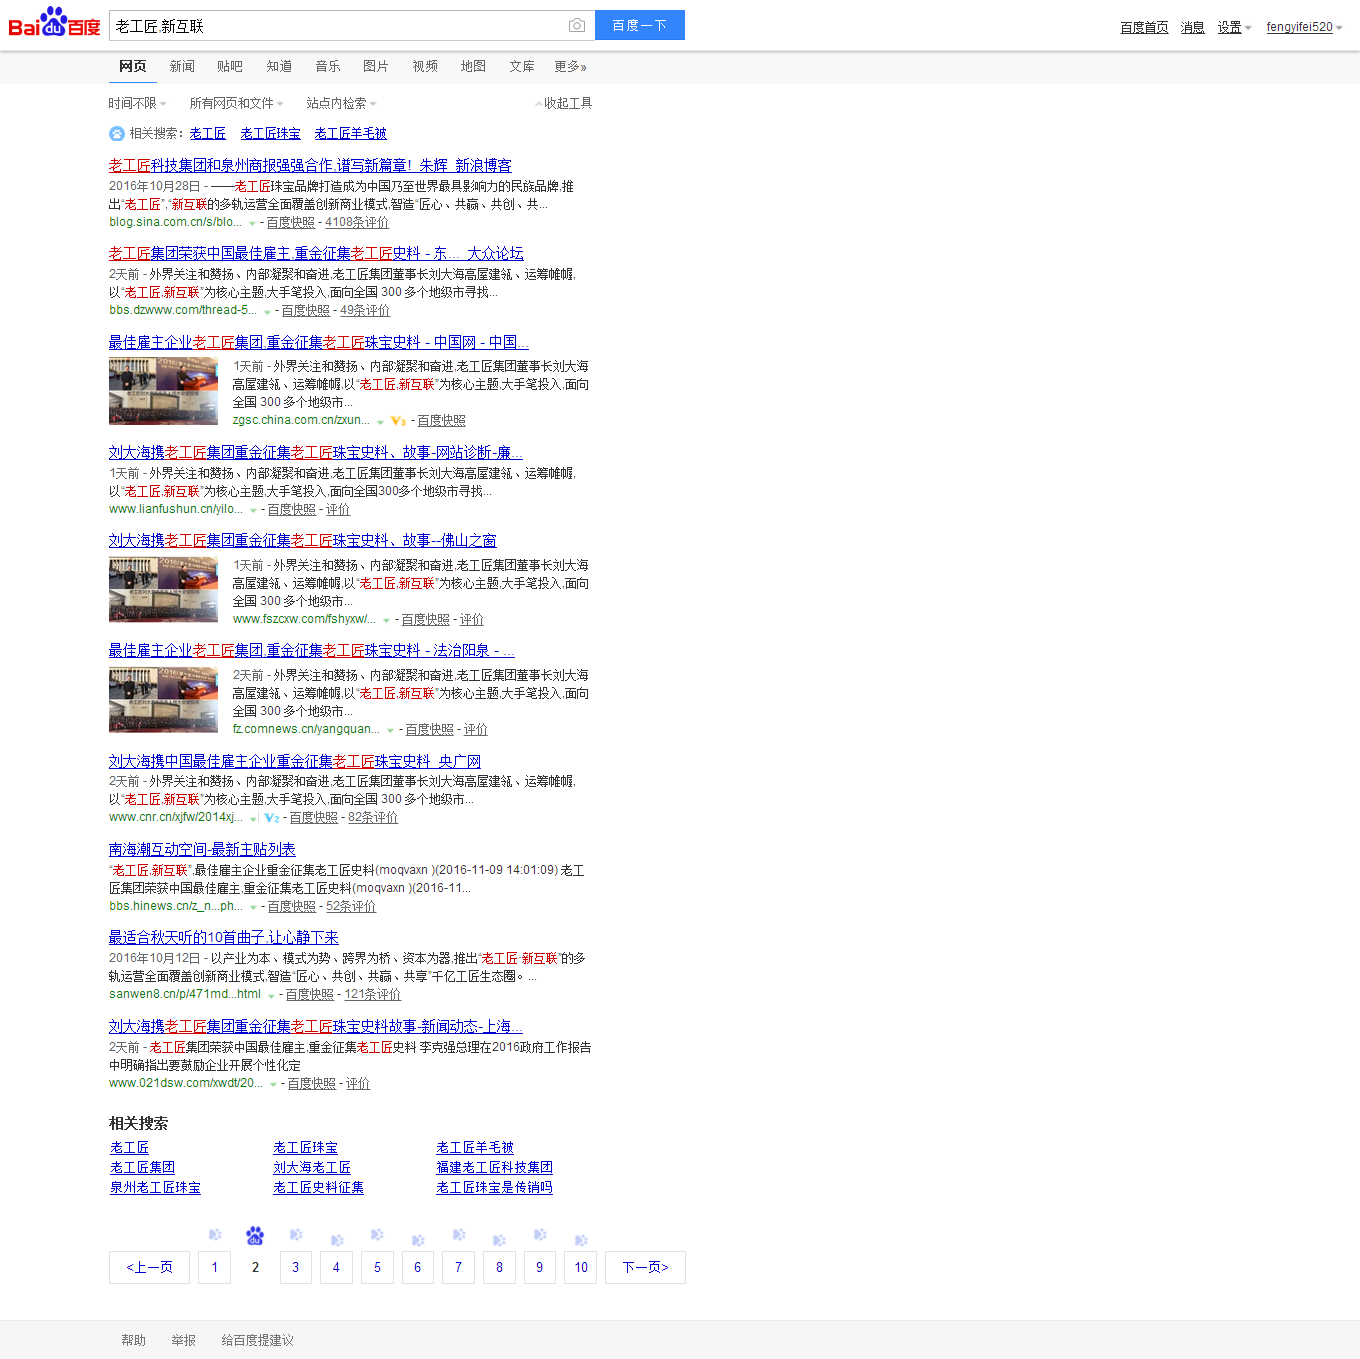Switch to the 新闻 news tab
This screenshot has width=1360, height=1359.
click(x=182, y=66)
